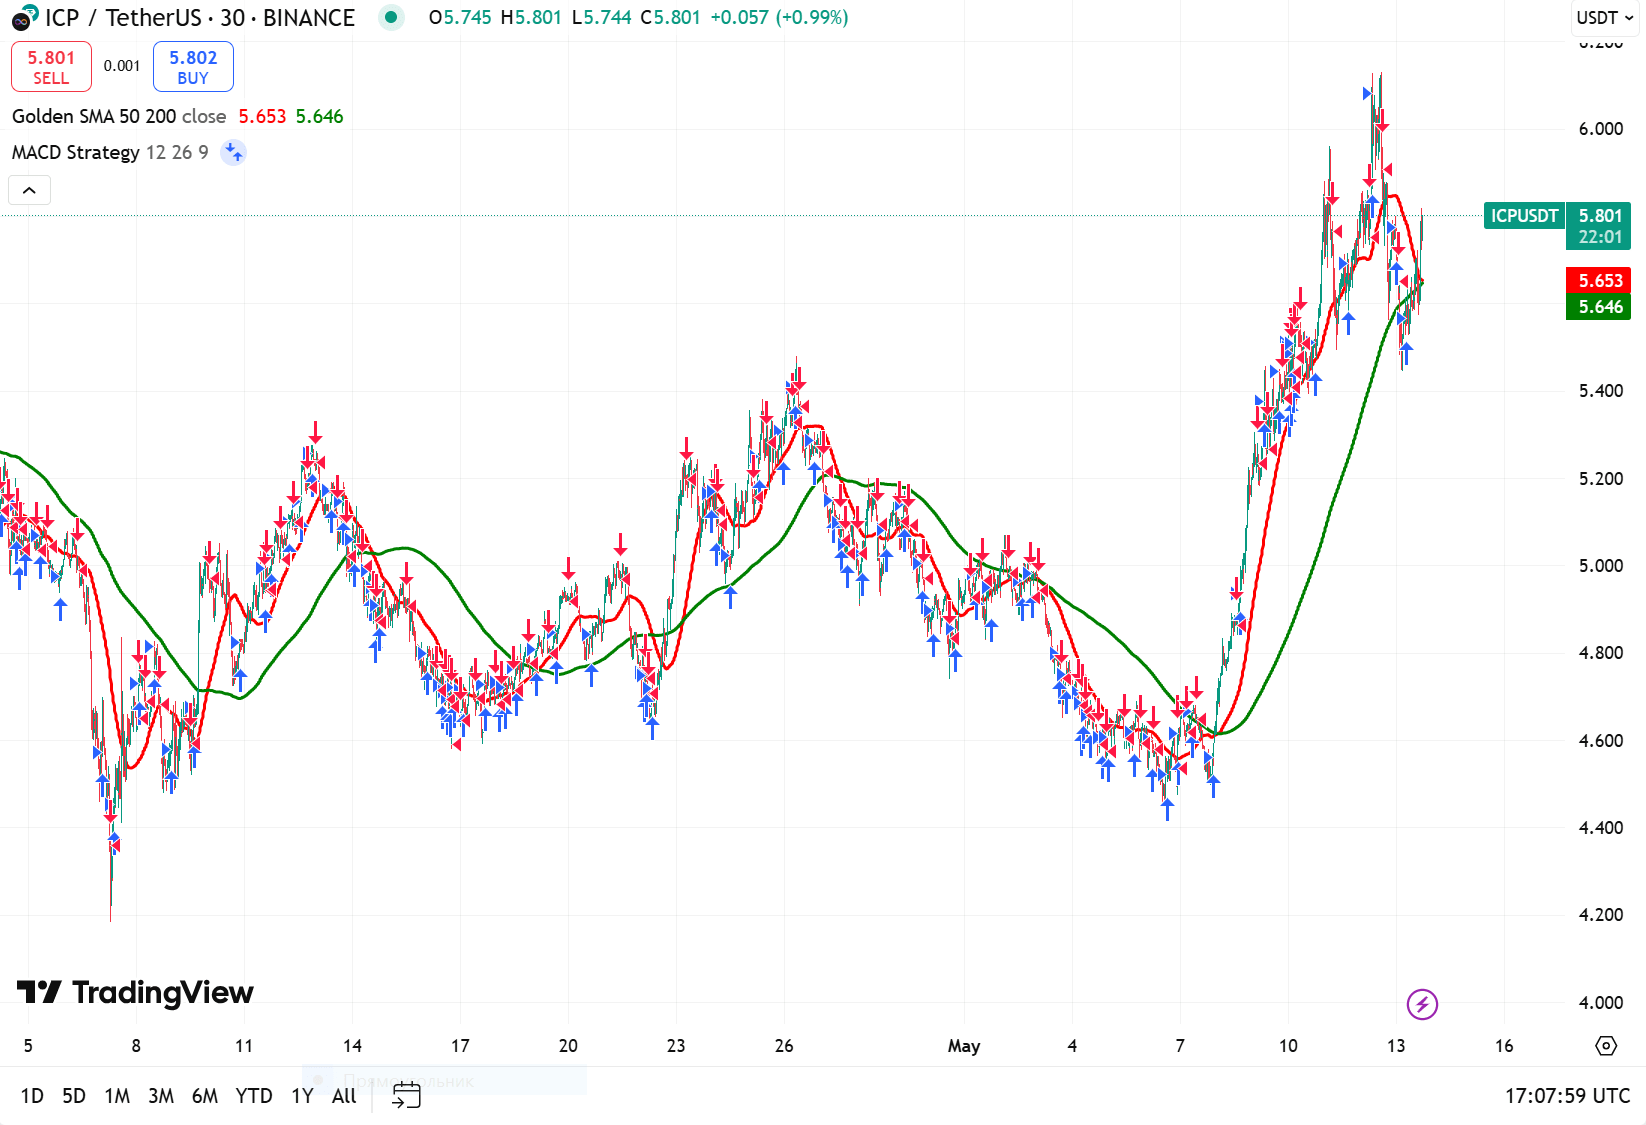
Task: Select the 1D time range
Action: 32,1095
